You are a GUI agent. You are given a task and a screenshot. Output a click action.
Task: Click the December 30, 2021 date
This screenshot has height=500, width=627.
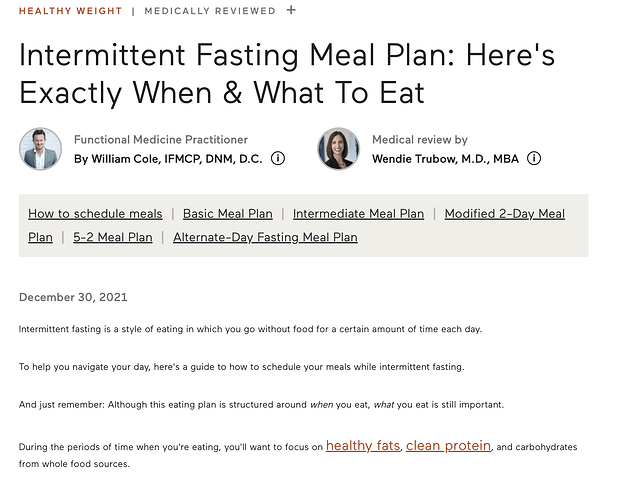pos(73,297)
